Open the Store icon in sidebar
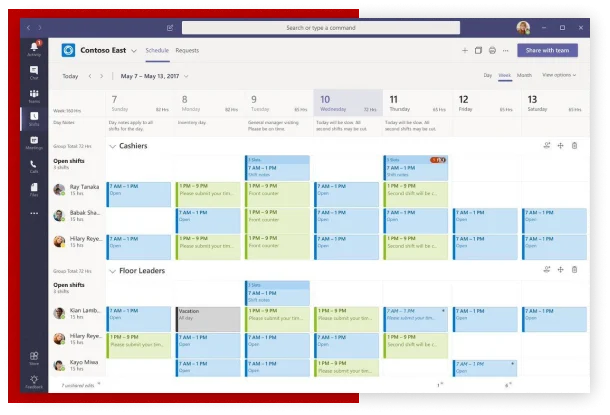 click(34, 357)
